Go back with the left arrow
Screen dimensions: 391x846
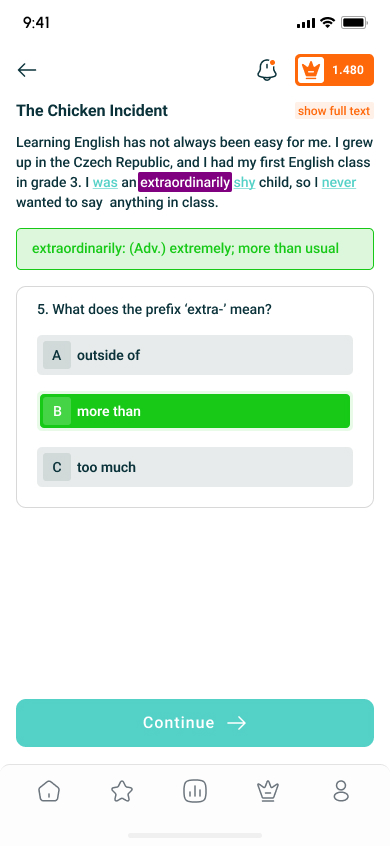(x=26, y=70)
